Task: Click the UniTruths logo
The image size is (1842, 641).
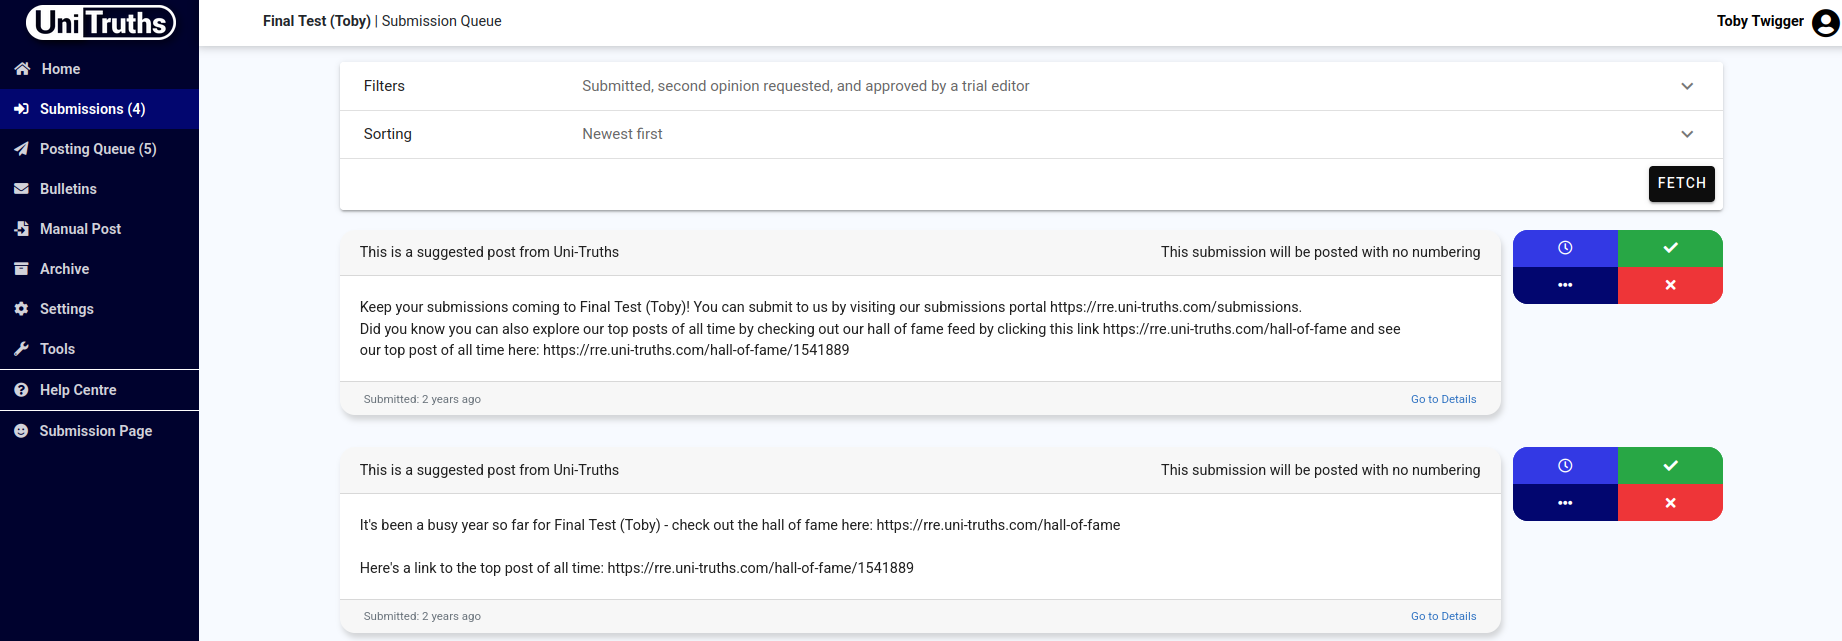Action: tap(100, 22)
